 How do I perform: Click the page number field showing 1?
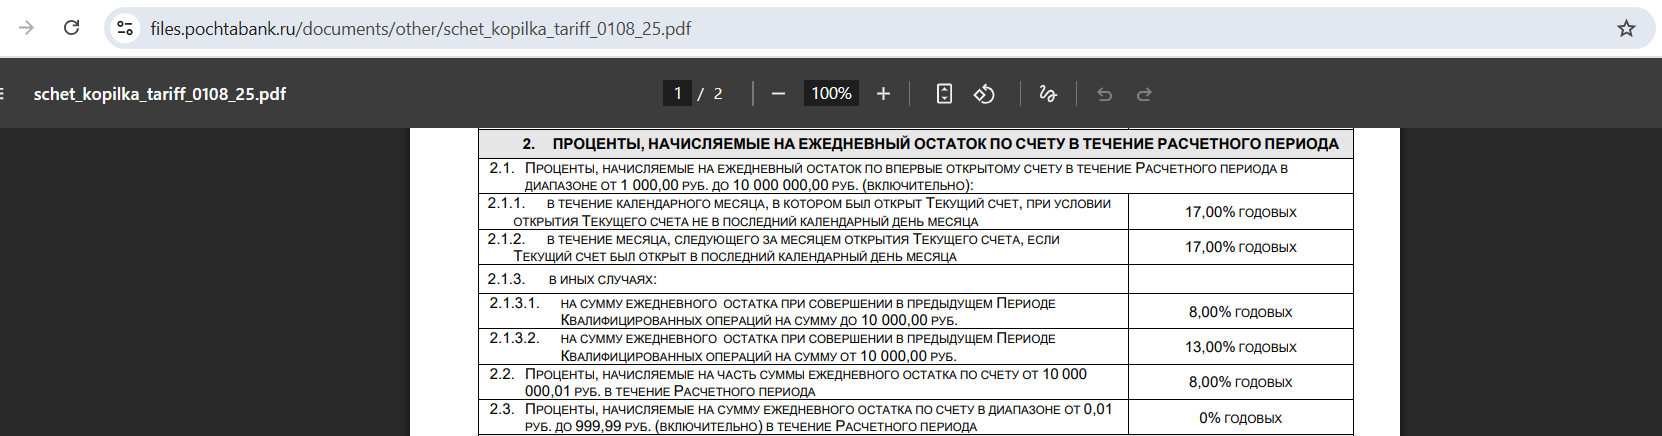click(677, 93)
